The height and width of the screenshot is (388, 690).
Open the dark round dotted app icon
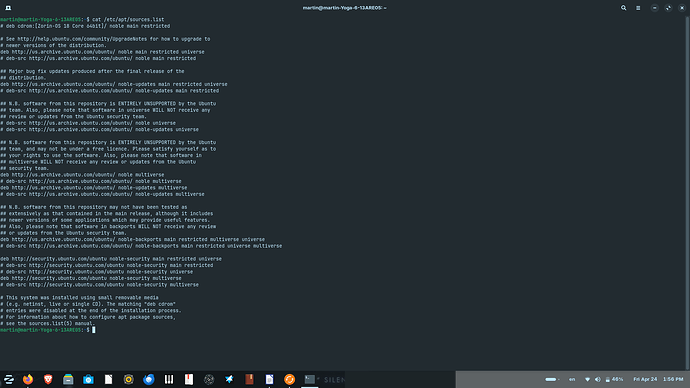(x=209, y=379)
